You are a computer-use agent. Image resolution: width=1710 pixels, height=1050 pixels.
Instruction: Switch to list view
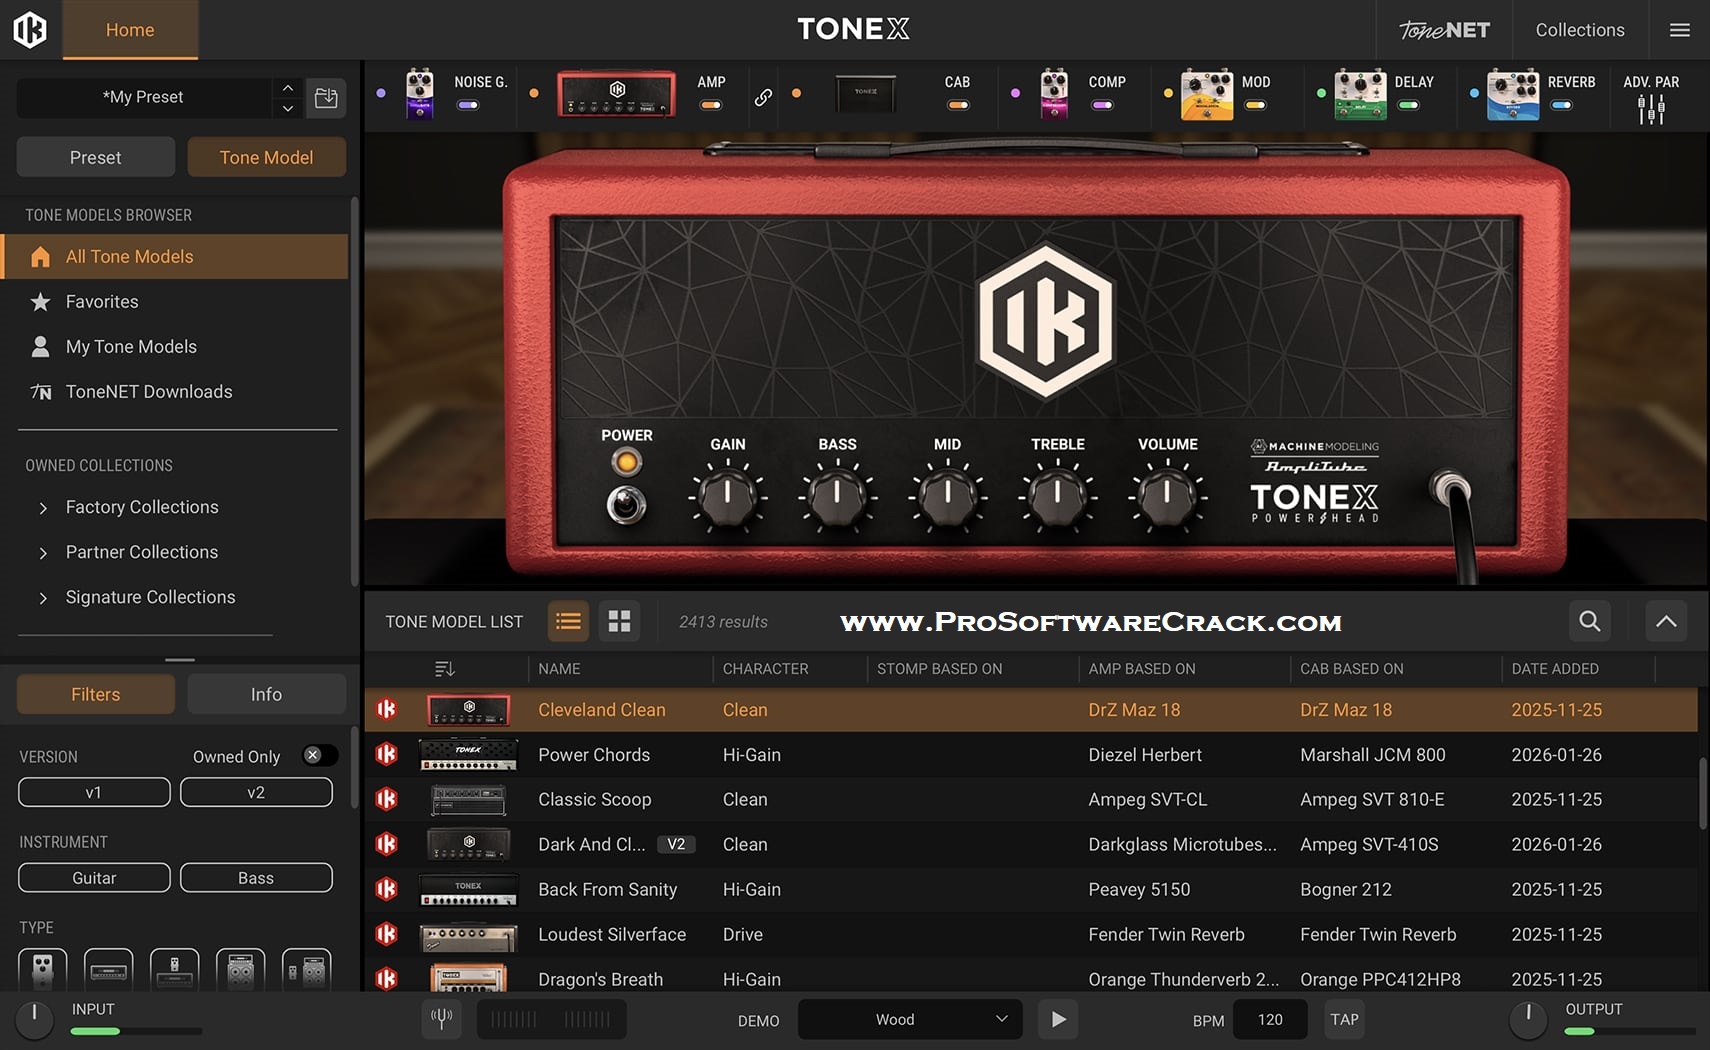pos(568,621)
